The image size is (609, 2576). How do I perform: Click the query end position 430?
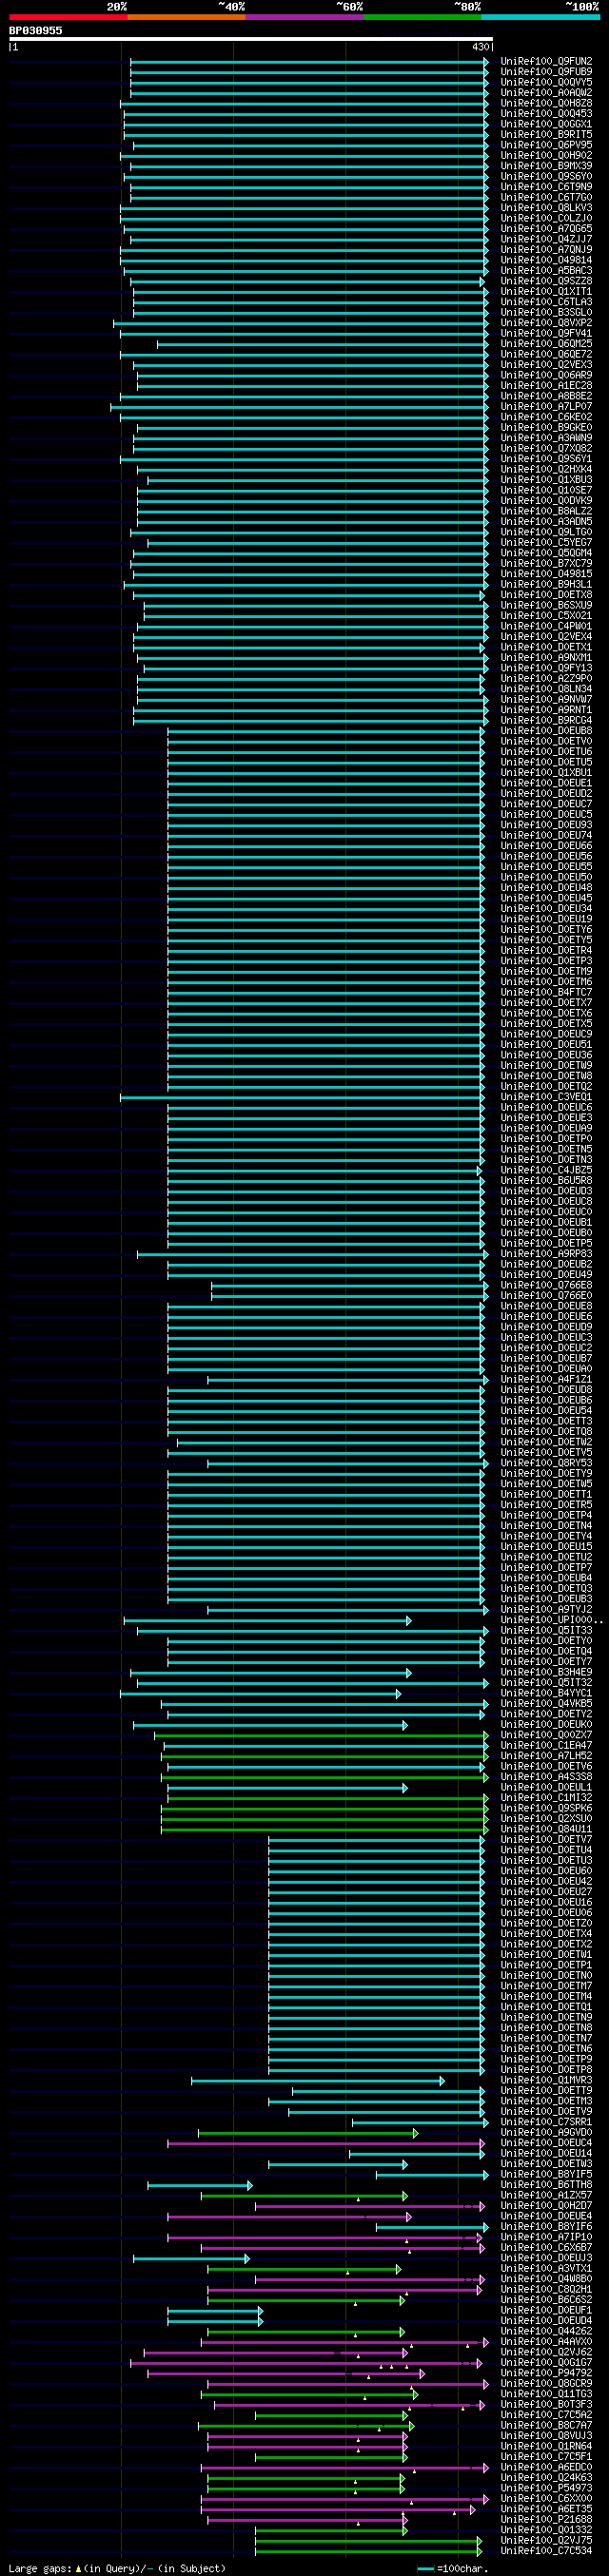pyautogui.click(x=480, y=47)
